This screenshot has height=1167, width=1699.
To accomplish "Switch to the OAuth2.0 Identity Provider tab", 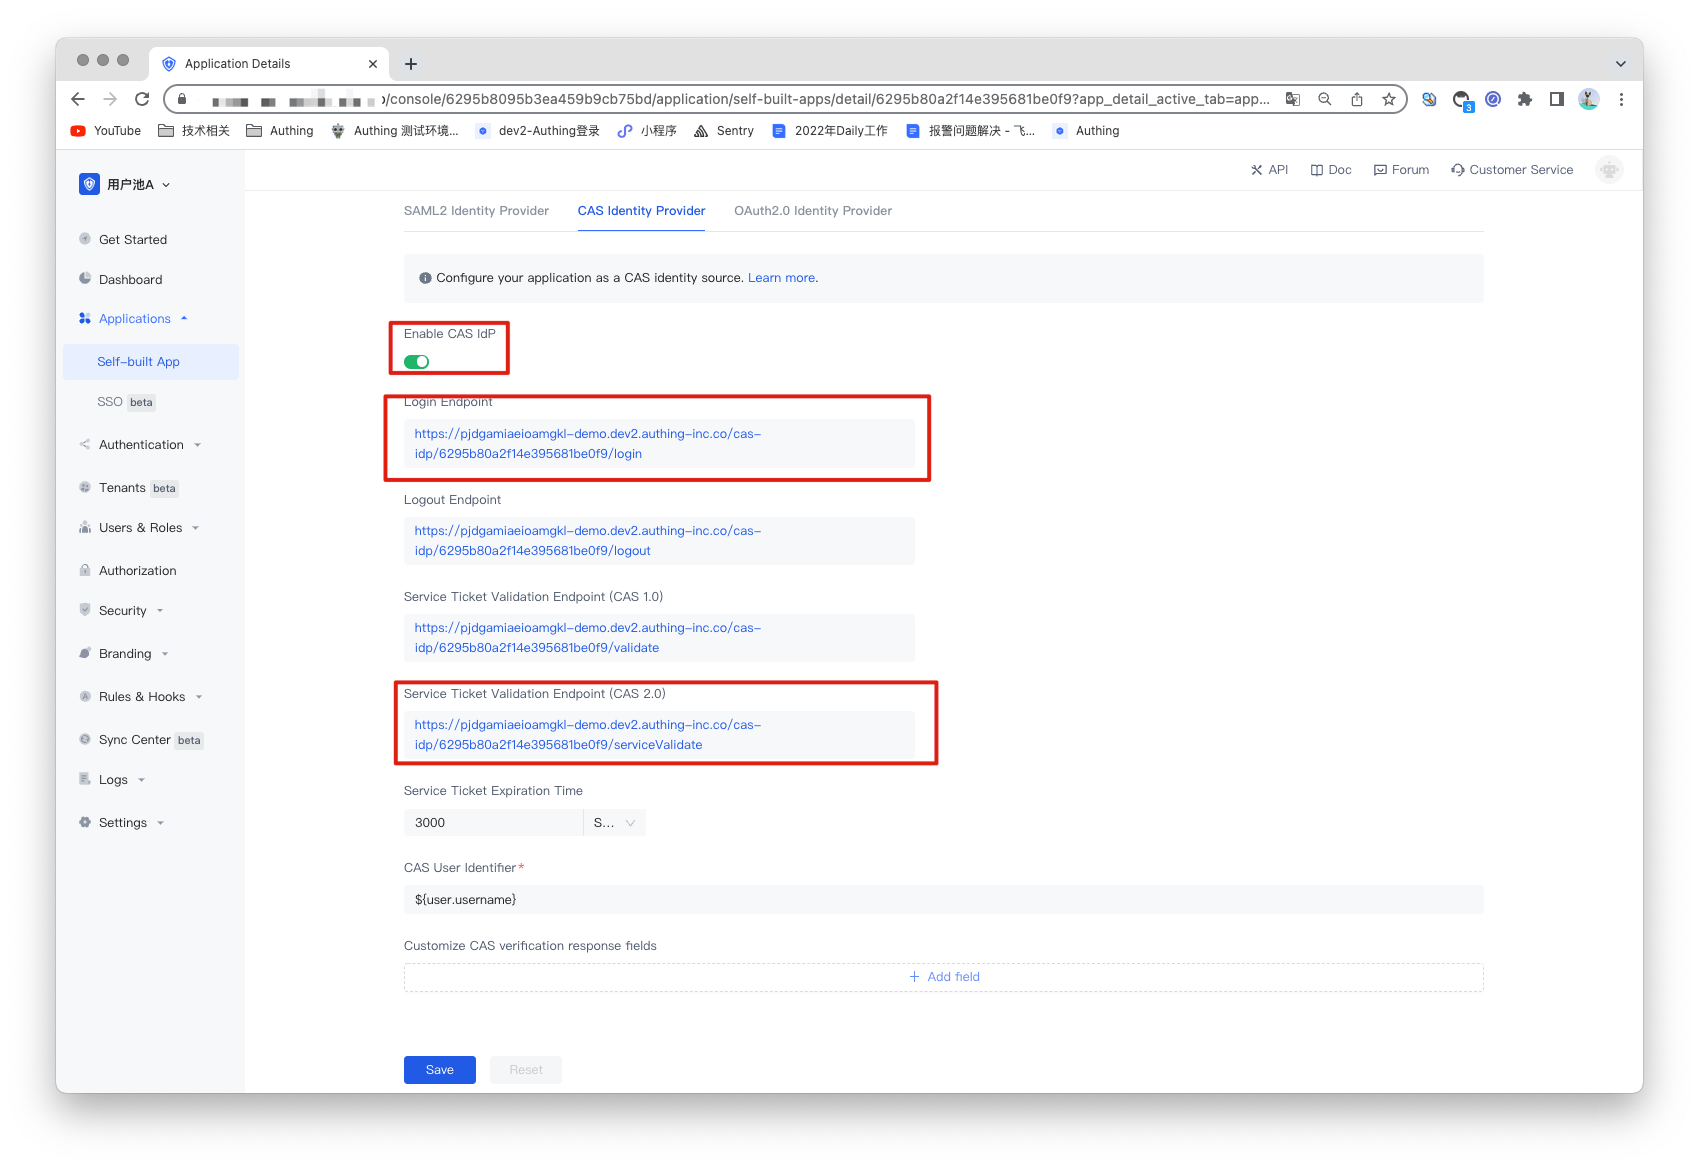I will point(813,211).
